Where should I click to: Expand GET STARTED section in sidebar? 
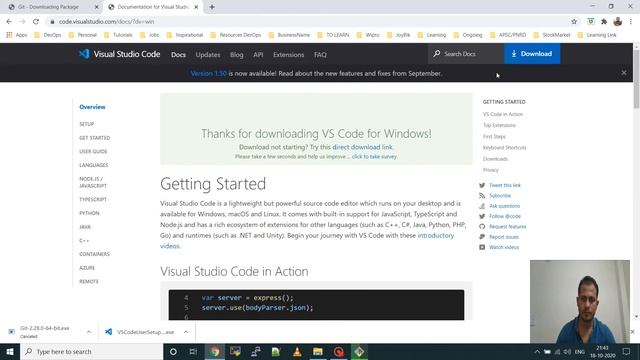(95, 138)
